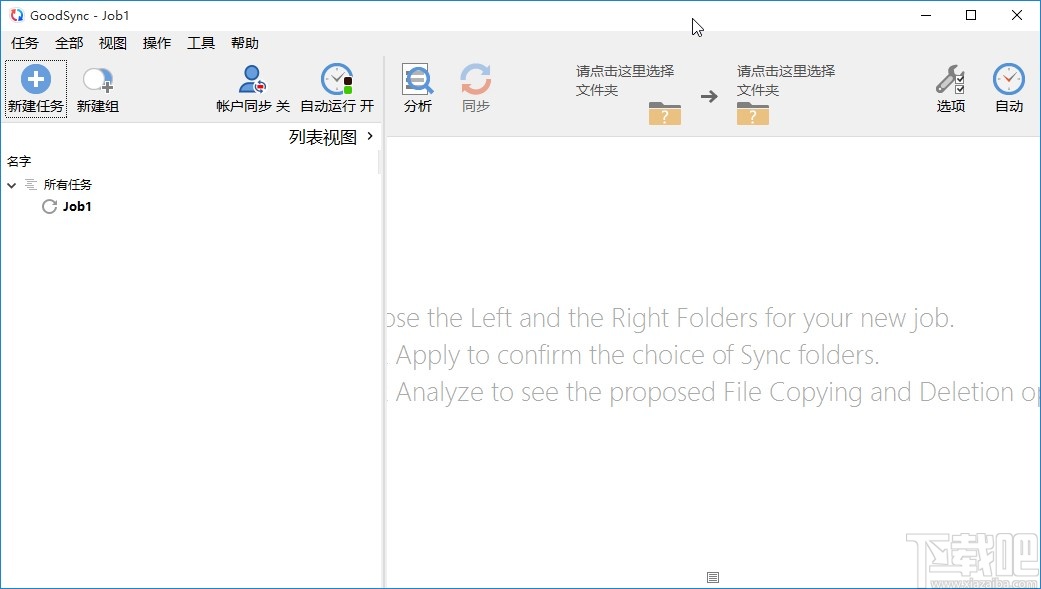Toggle 自动运行 auto-run clock
The width and height of the screenshot is (1041, 589).
tap(337, 89)
